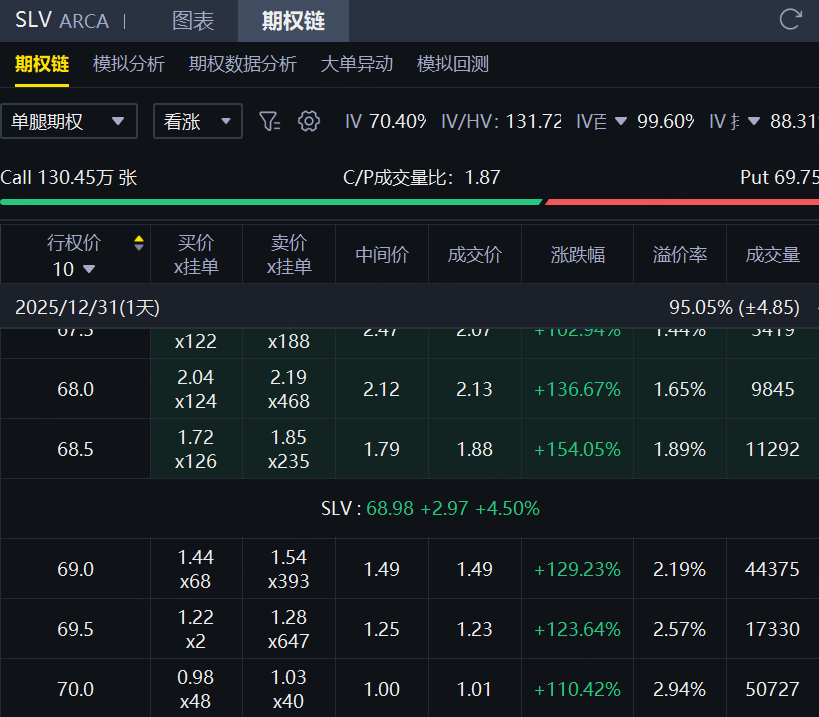Click the 卖价x挂单 column header
The width and height of the screenshot is (819, 717).
coord(289,254)
